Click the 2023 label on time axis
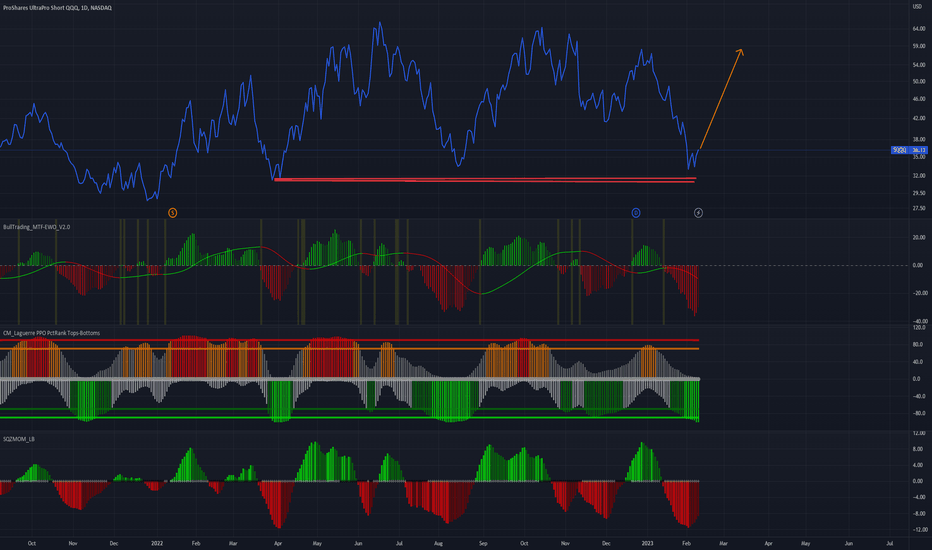This screenshot has width=932, height=550. click(x=647, y=543)
